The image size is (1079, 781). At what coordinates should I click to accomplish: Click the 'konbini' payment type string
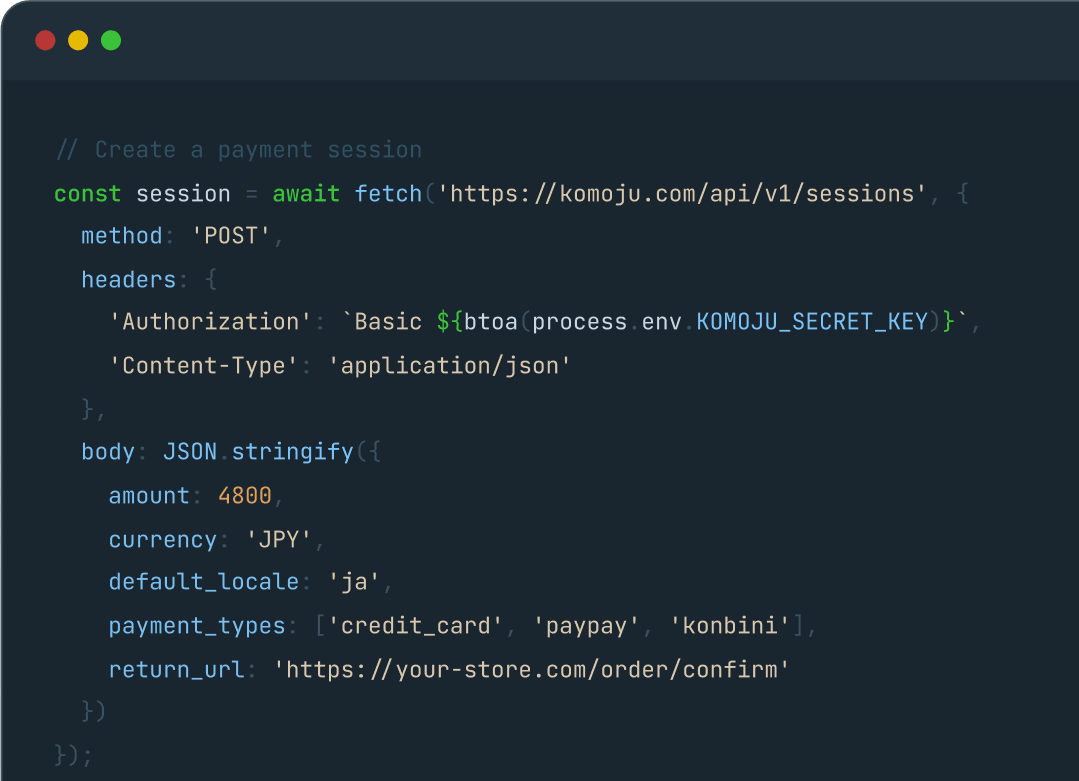pyautogui.click(x=729, y=625)
